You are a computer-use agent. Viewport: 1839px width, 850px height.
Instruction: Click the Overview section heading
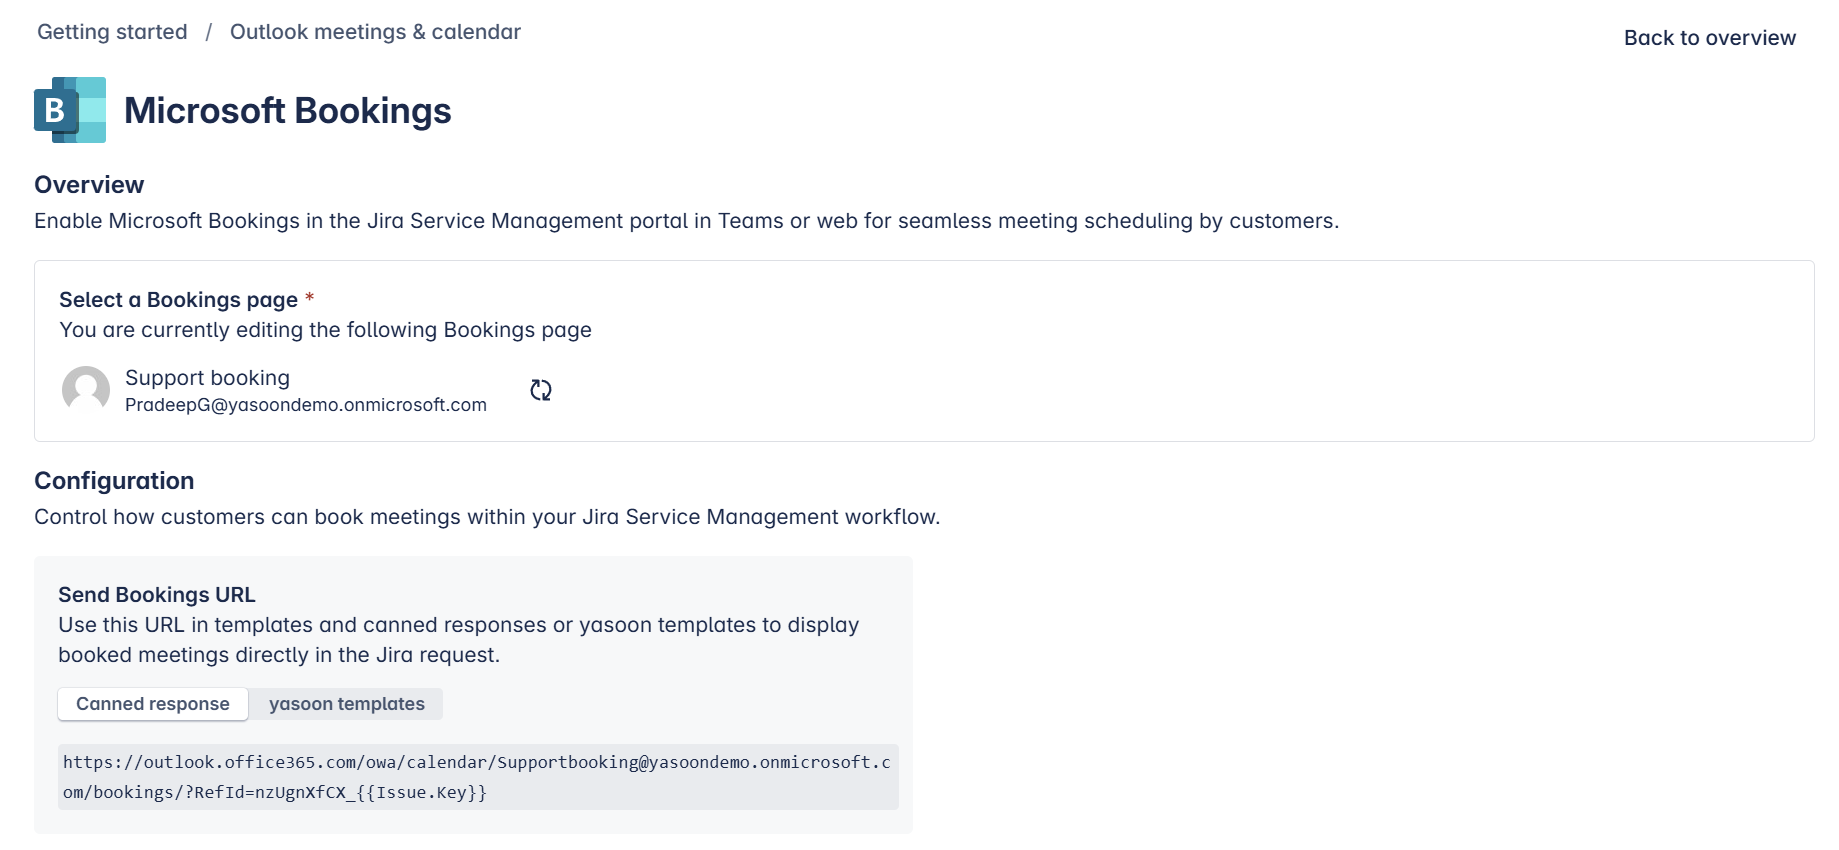tap(89, 185)
